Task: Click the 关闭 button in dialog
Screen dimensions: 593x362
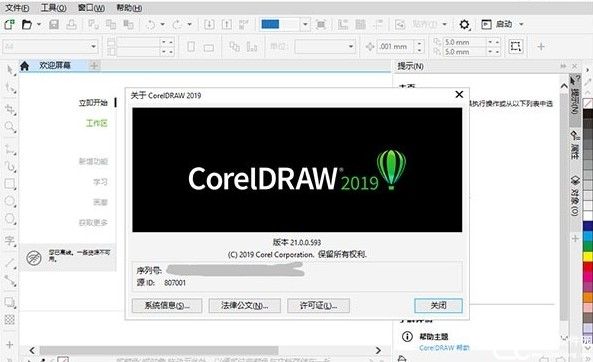Action: coord(438,306)
